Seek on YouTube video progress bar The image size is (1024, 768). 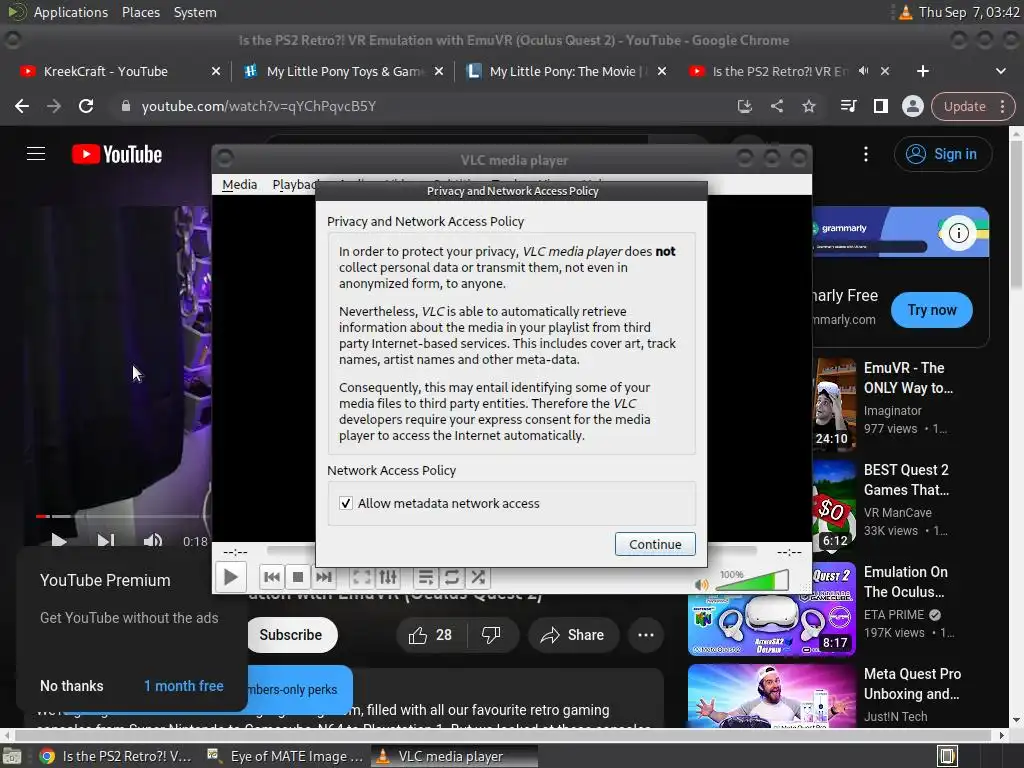[123, 516]
